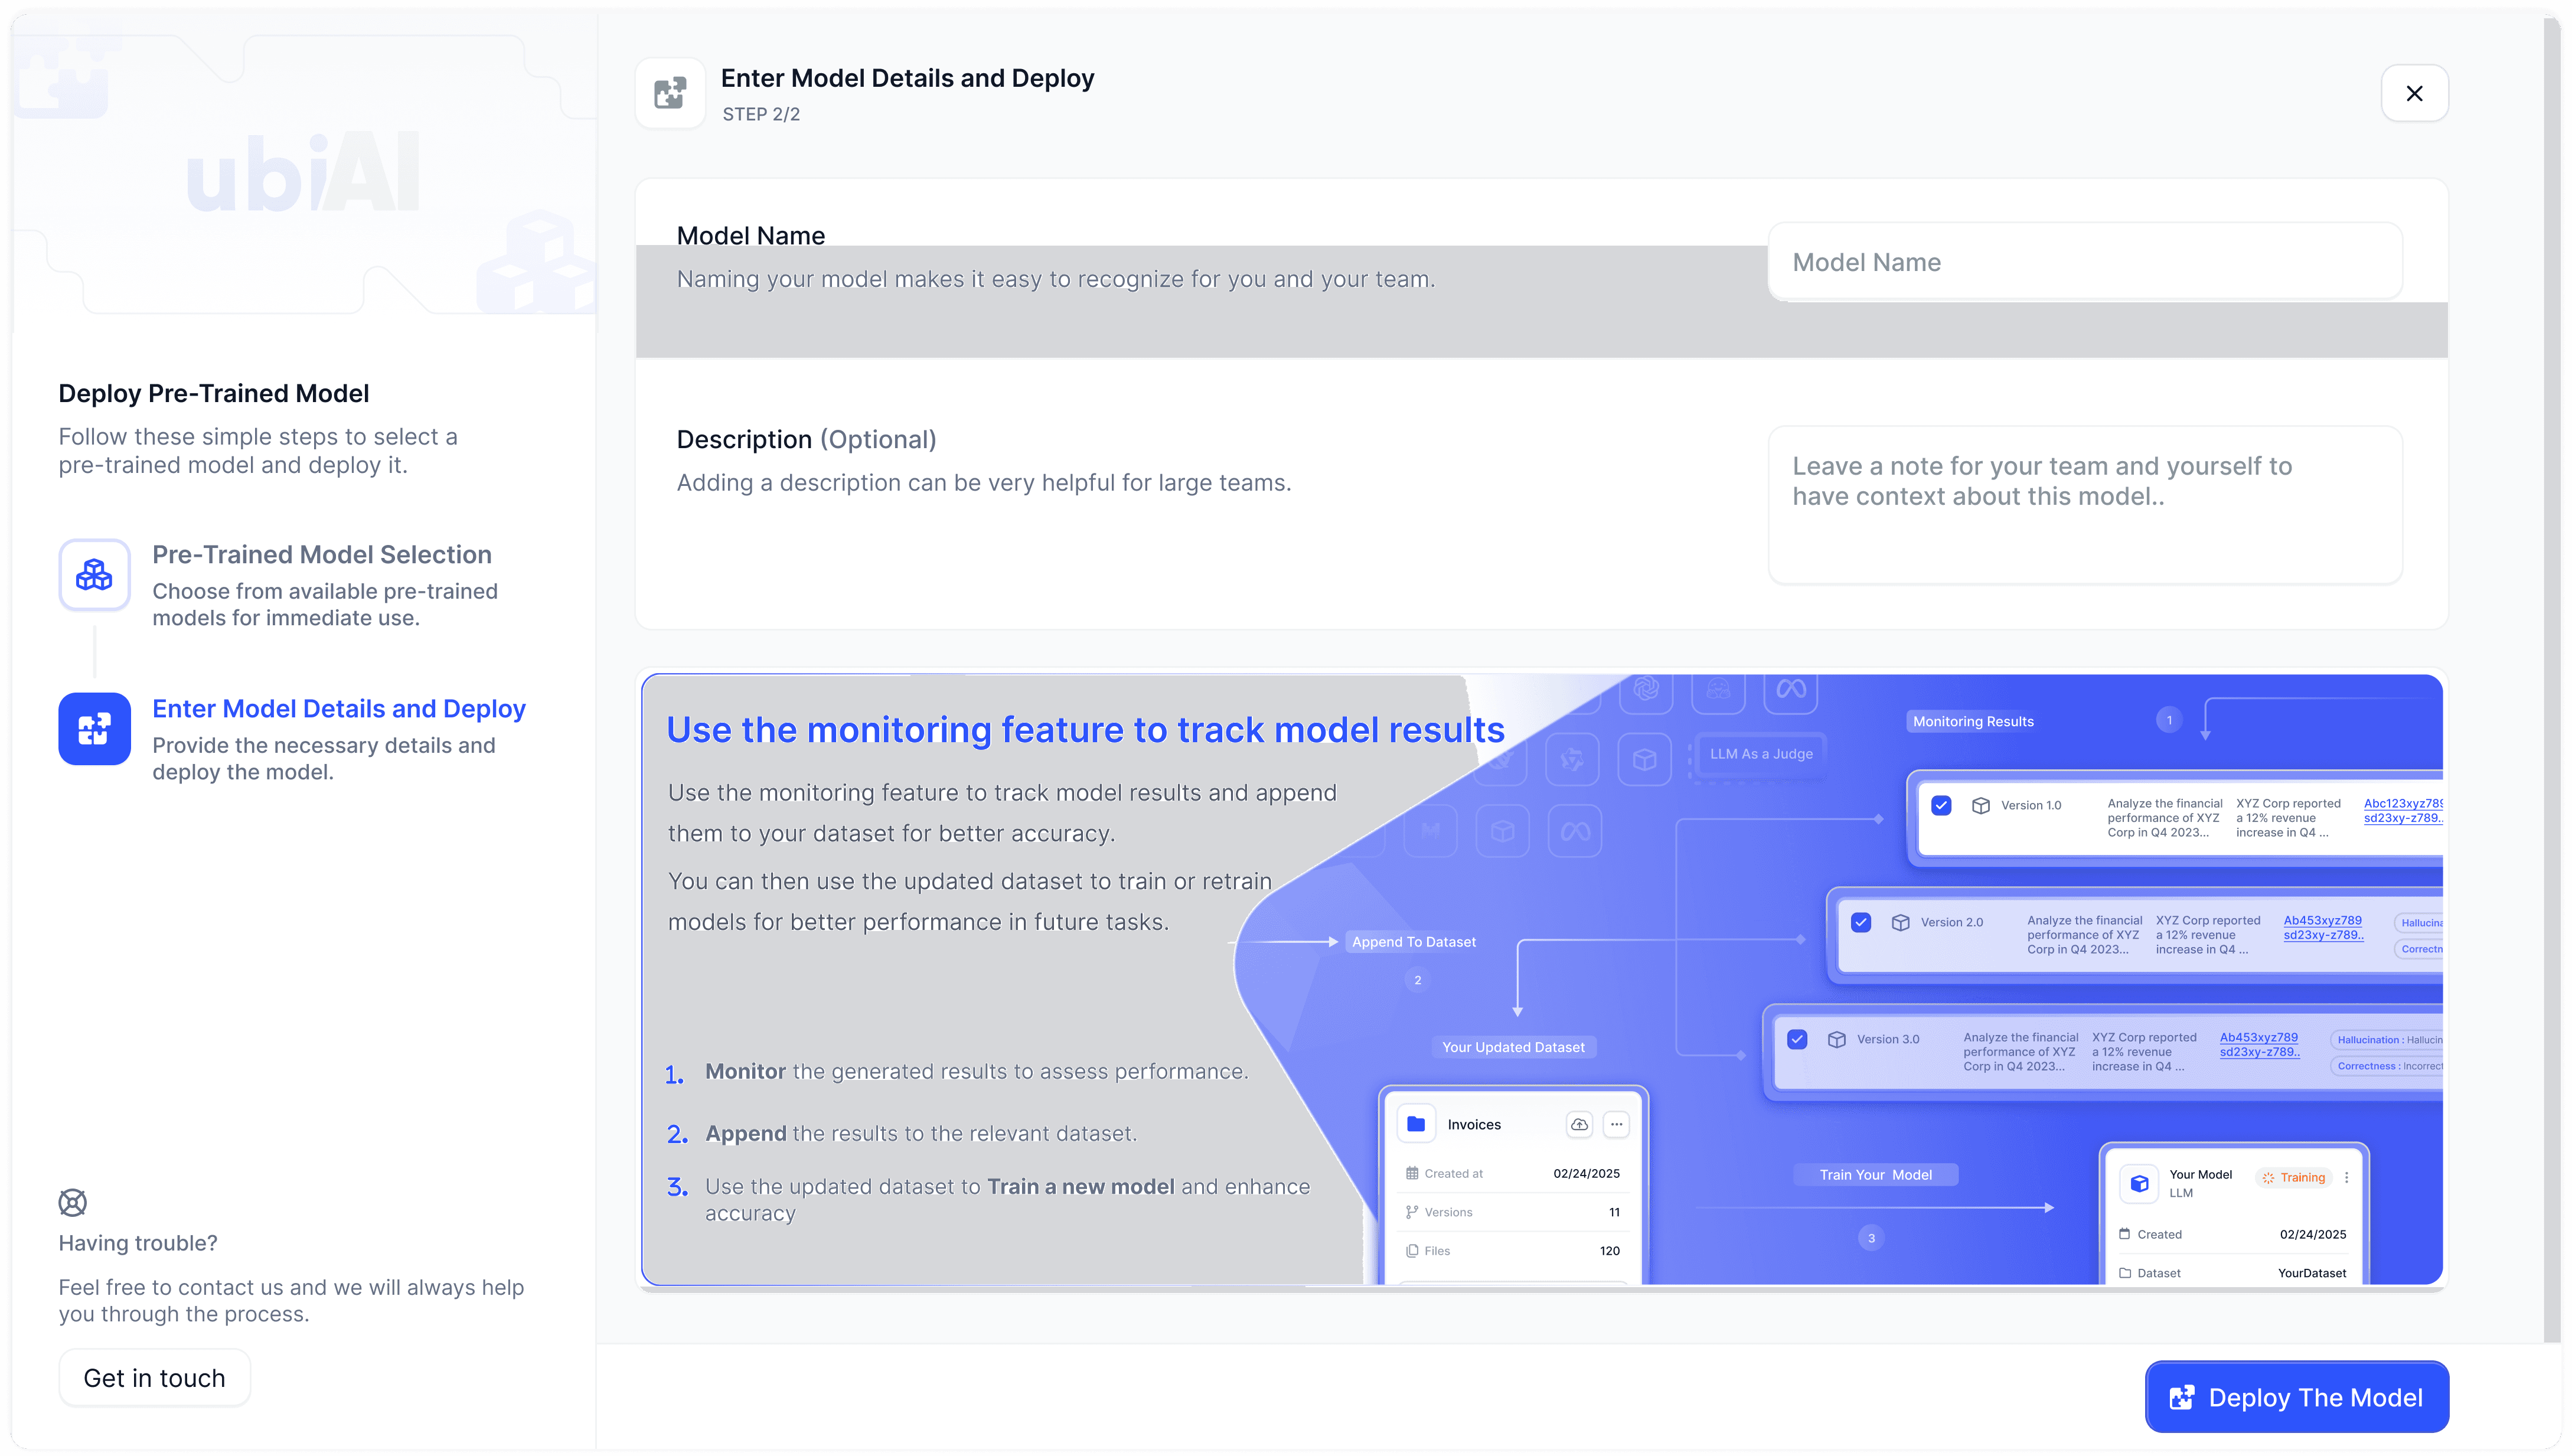The image size is (2572, 1456).
Task: Click the blue Invoices folder icon
Action: point(1415,1124)
